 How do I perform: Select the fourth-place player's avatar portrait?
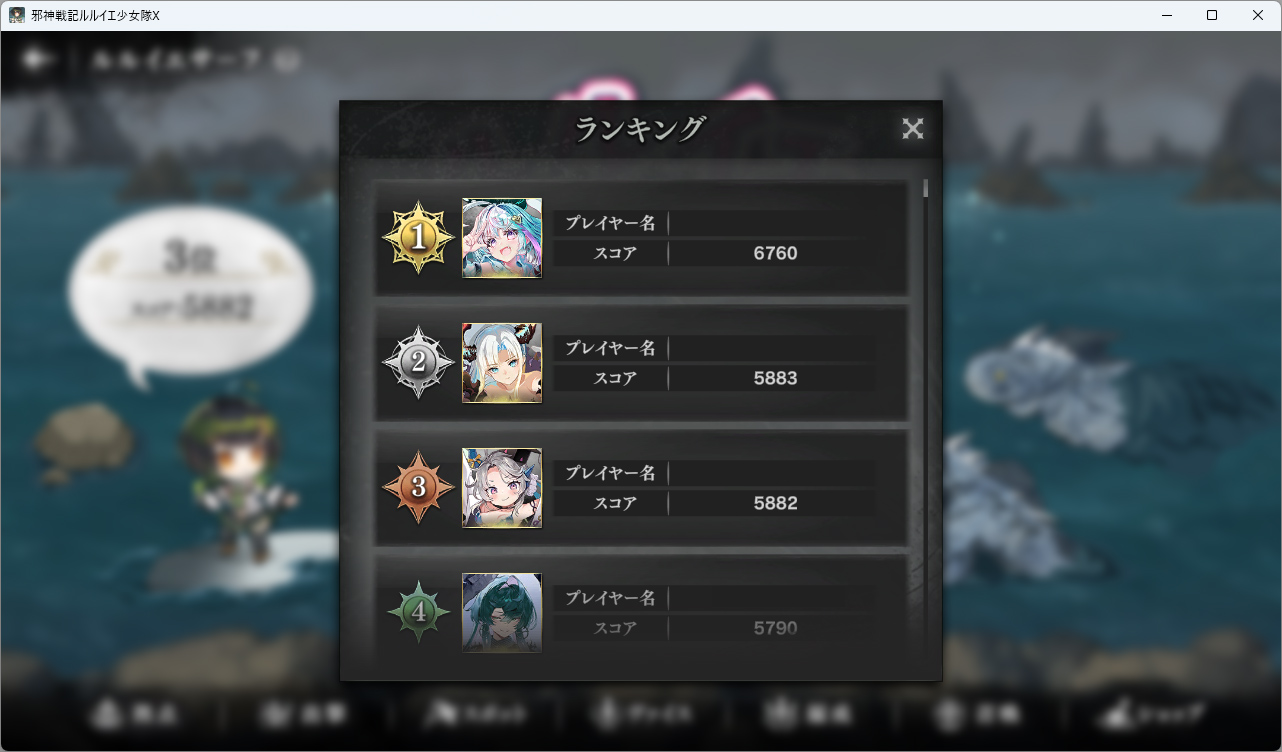tap(502, 613)
